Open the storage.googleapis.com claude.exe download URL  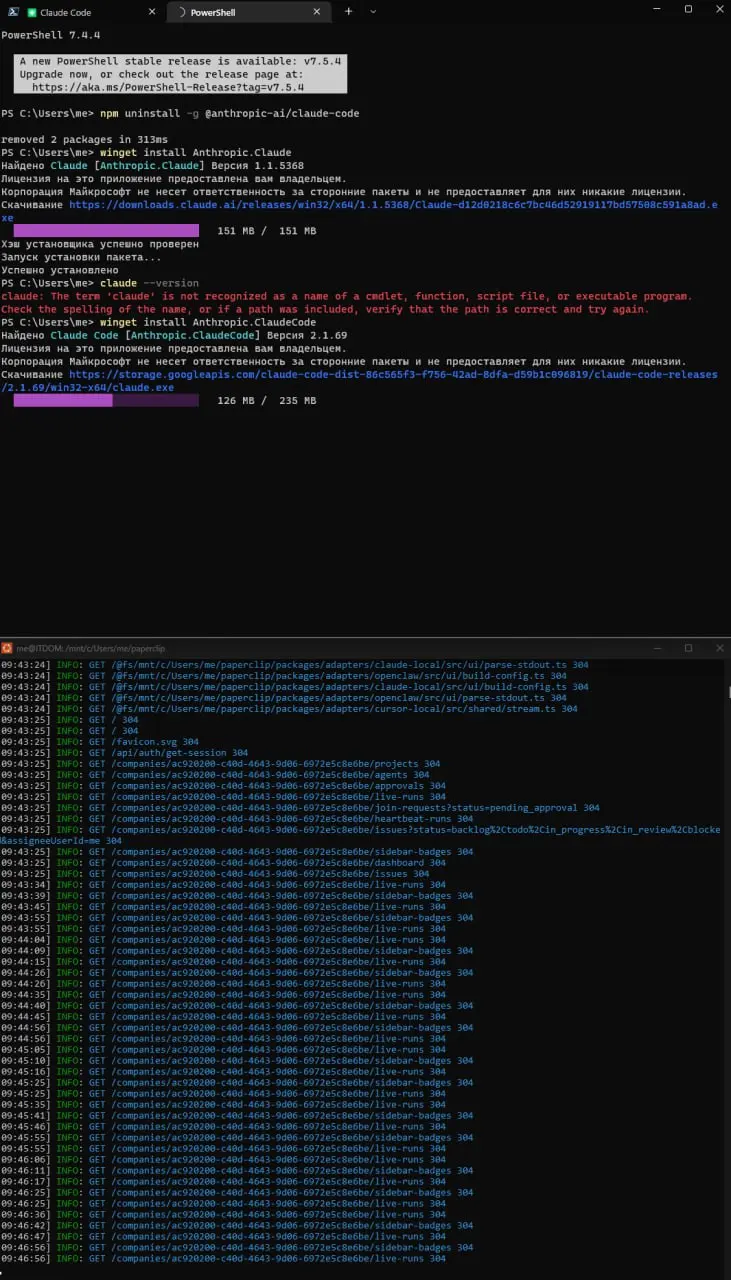pyautogui.click(x=359, y=381)
